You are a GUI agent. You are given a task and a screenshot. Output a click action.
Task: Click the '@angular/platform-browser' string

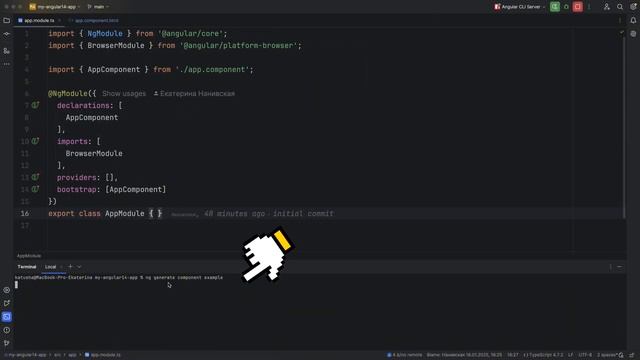point(238,46)
